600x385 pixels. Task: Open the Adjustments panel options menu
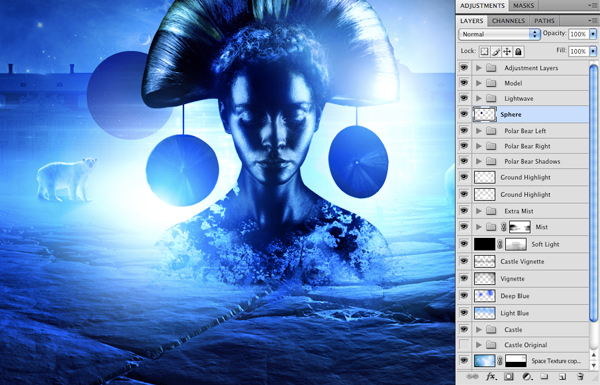click(592, 5)
